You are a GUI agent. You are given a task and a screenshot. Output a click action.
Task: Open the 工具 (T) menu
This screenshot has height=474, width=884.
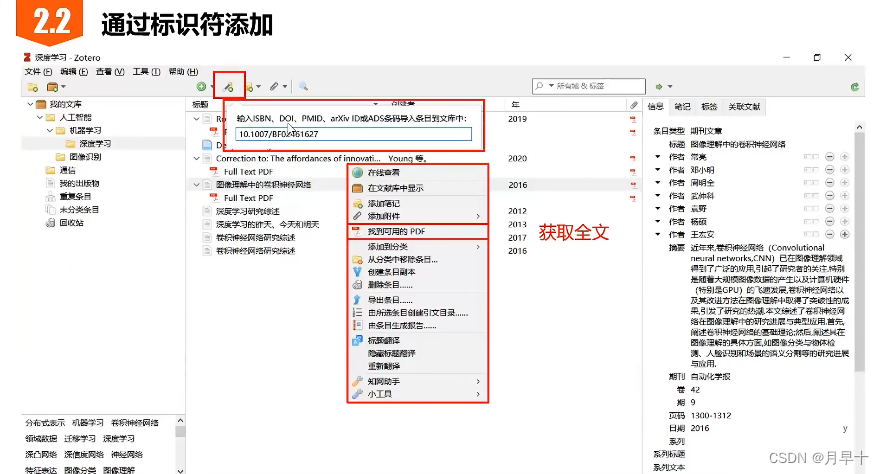pyautogui.click(x=146, y=72)
